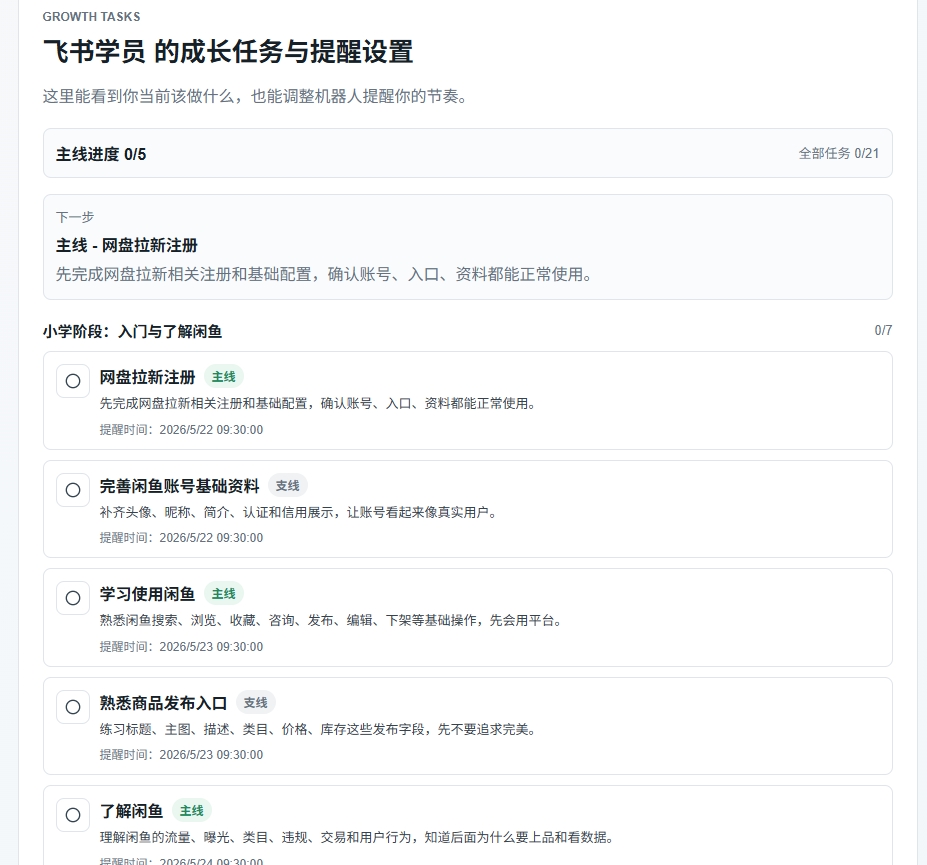Click the description starting 练习标题、主图
Viewport: 927px width, 865px height.
pyautogui.click(x=319, y=730)
